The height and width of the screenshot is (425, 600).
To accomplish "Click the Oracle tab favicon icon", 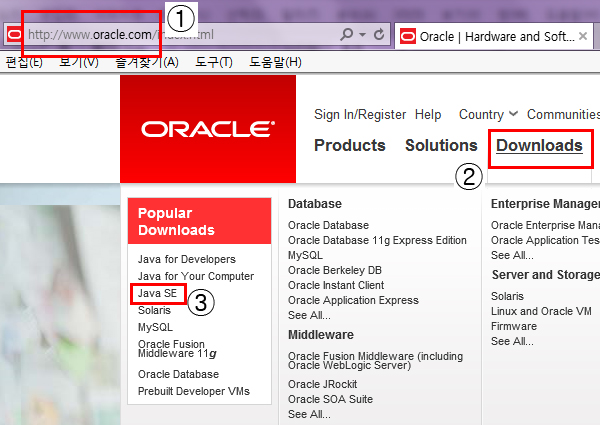I will (x=408, y=36).
